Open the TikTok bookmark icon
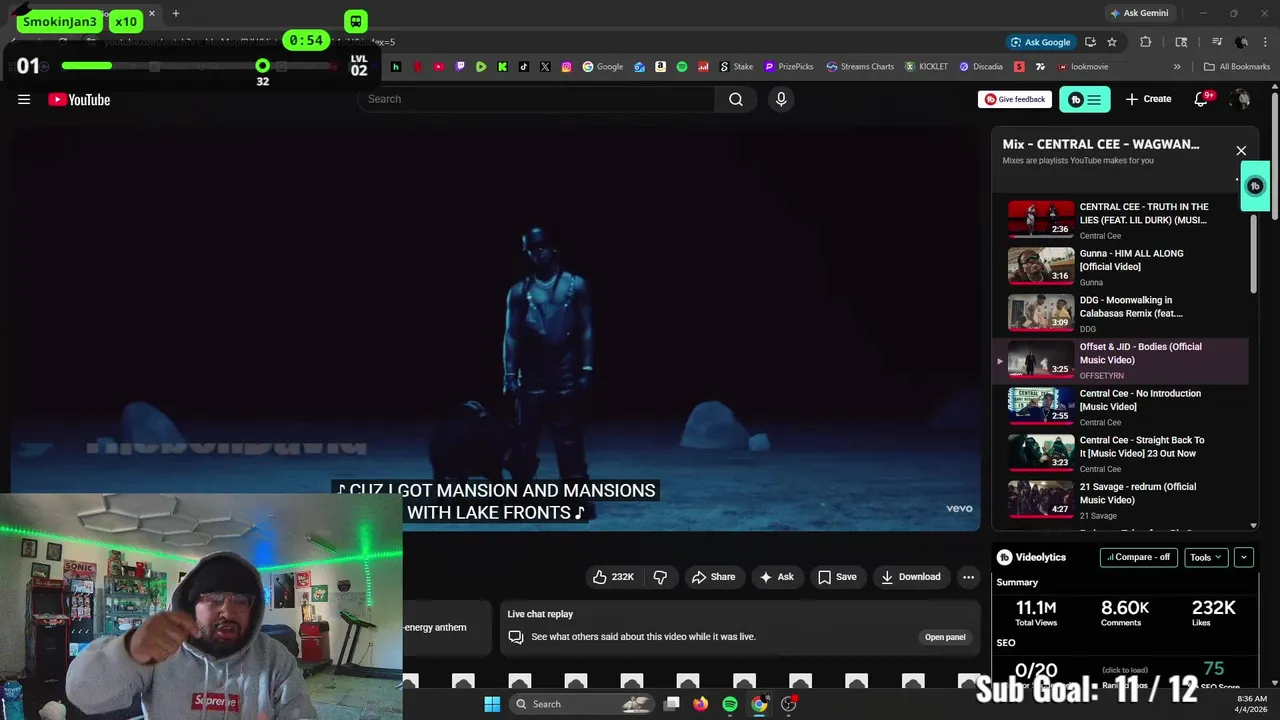This screenshot has width=1280, height=720. pos(523,67)
